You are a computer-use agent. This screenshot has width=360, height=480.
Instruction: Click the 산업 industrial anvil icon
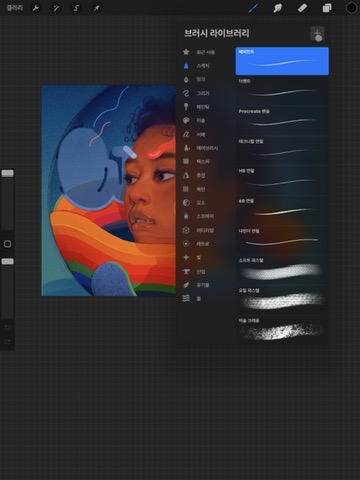pyautogui.click(x=186, y=271)
